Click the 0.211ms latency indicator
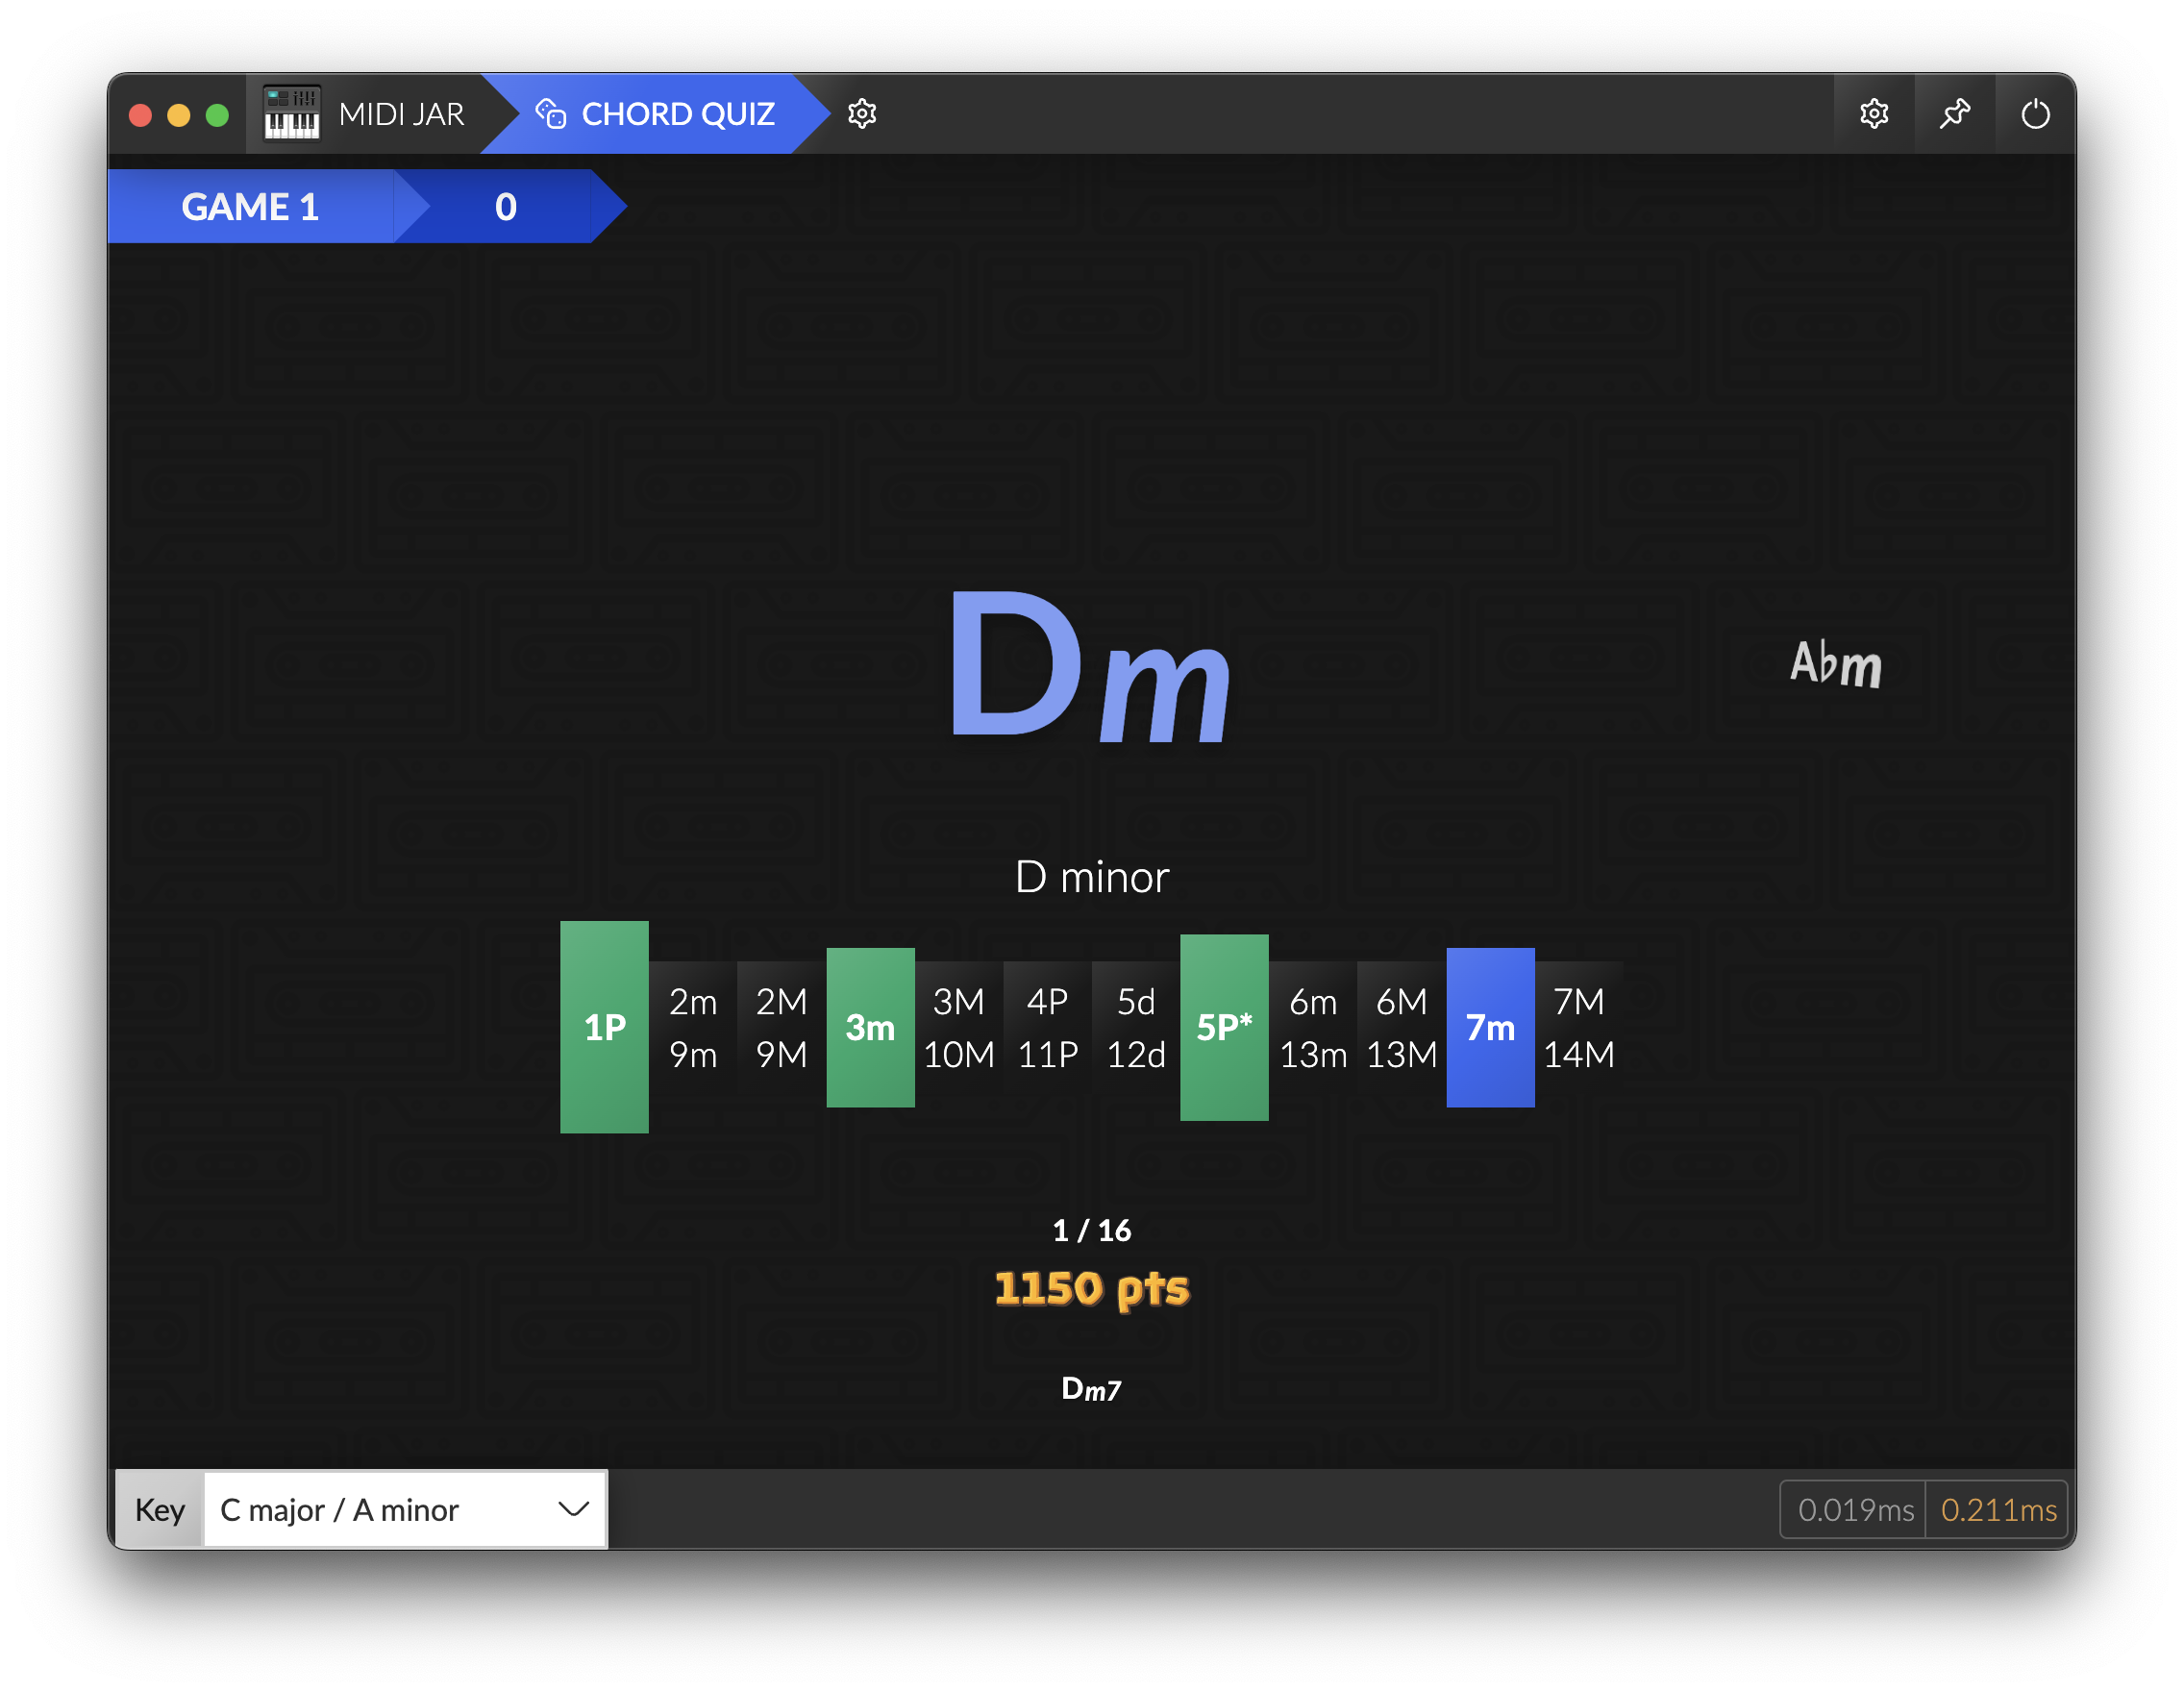The image size is (2184, 1692). click(1997, 1509)
